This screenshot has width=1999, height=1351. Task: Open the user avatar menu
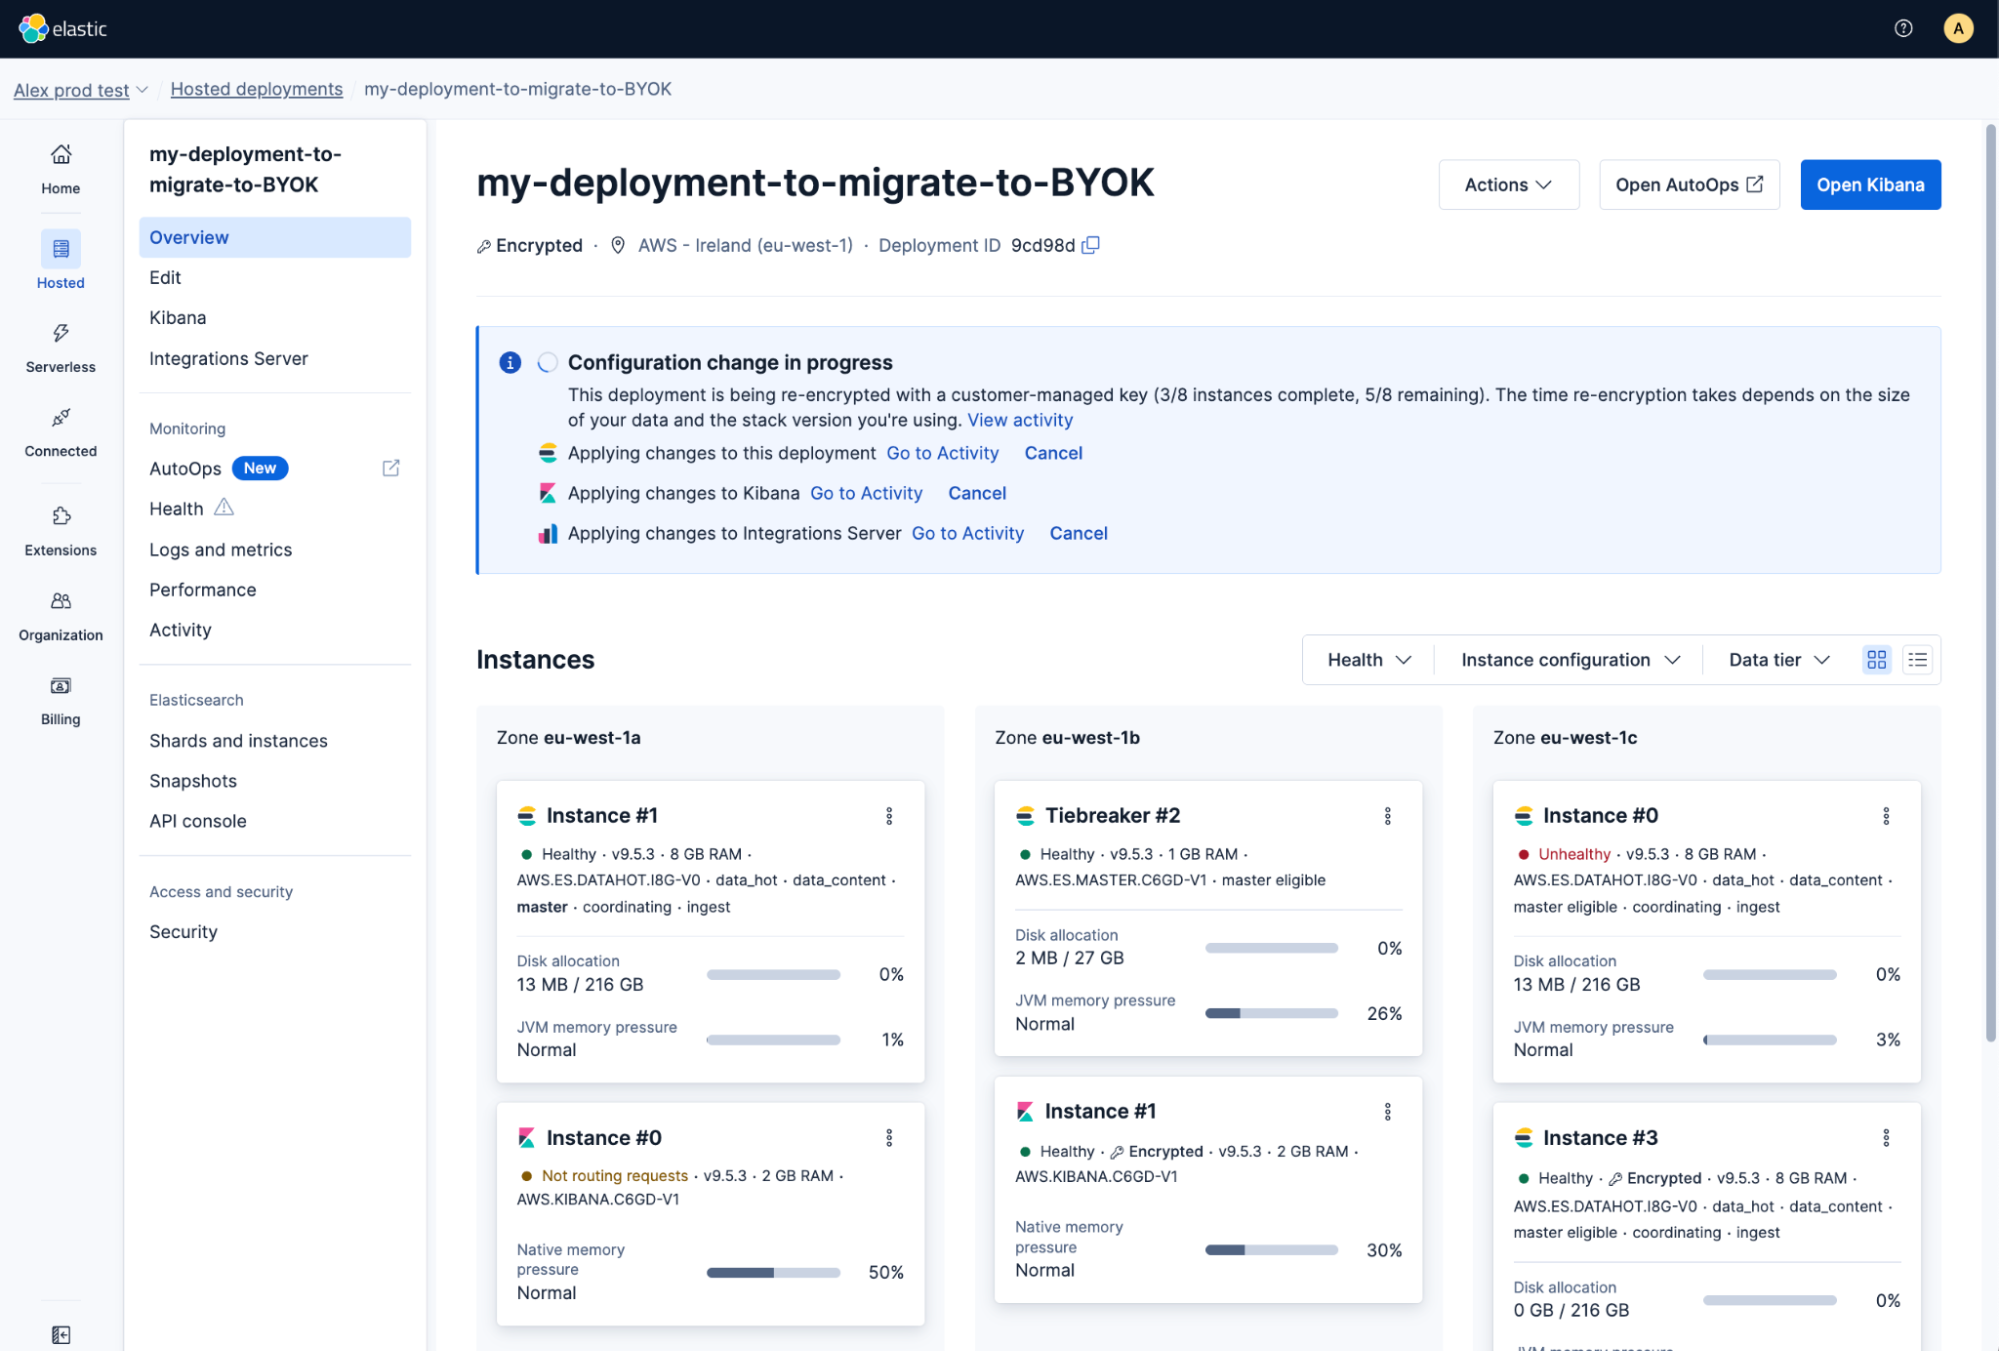[x=1958, y=28]
